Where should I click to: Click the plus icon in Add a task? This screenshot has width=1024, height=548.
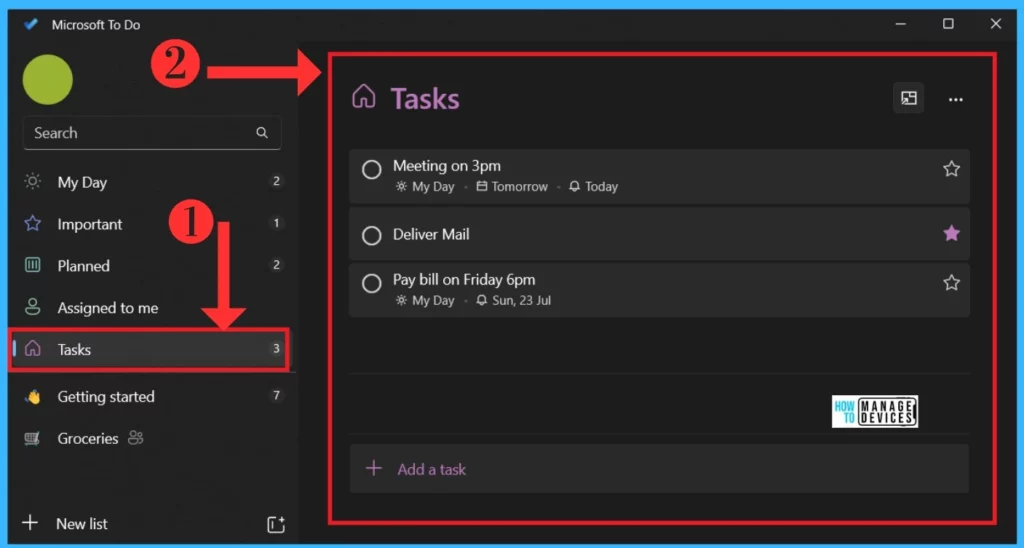374,468
